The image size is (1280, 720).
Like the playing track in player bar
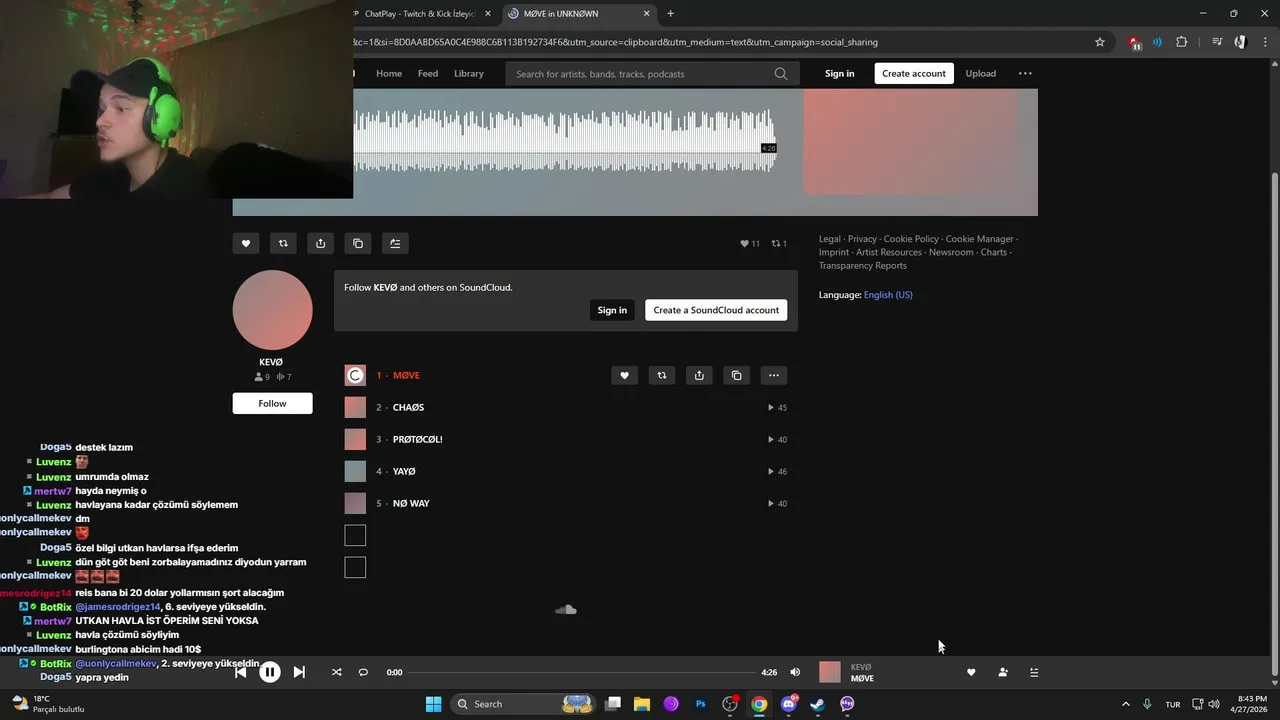tap(971, 672)
